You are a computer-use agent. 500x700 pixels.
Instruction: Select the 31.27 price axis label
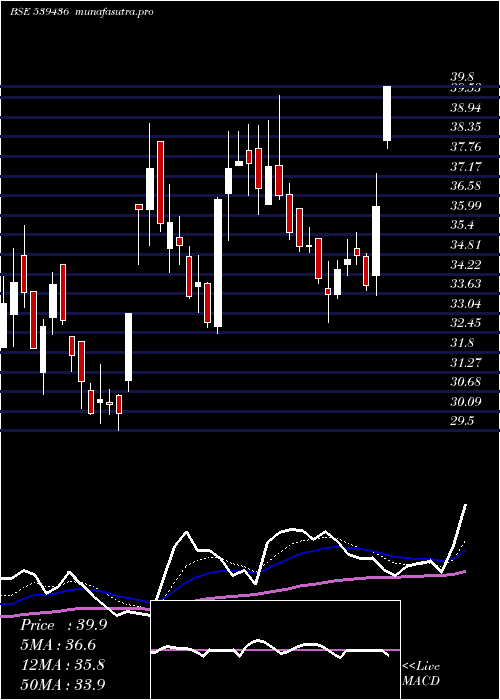(465, 362)
